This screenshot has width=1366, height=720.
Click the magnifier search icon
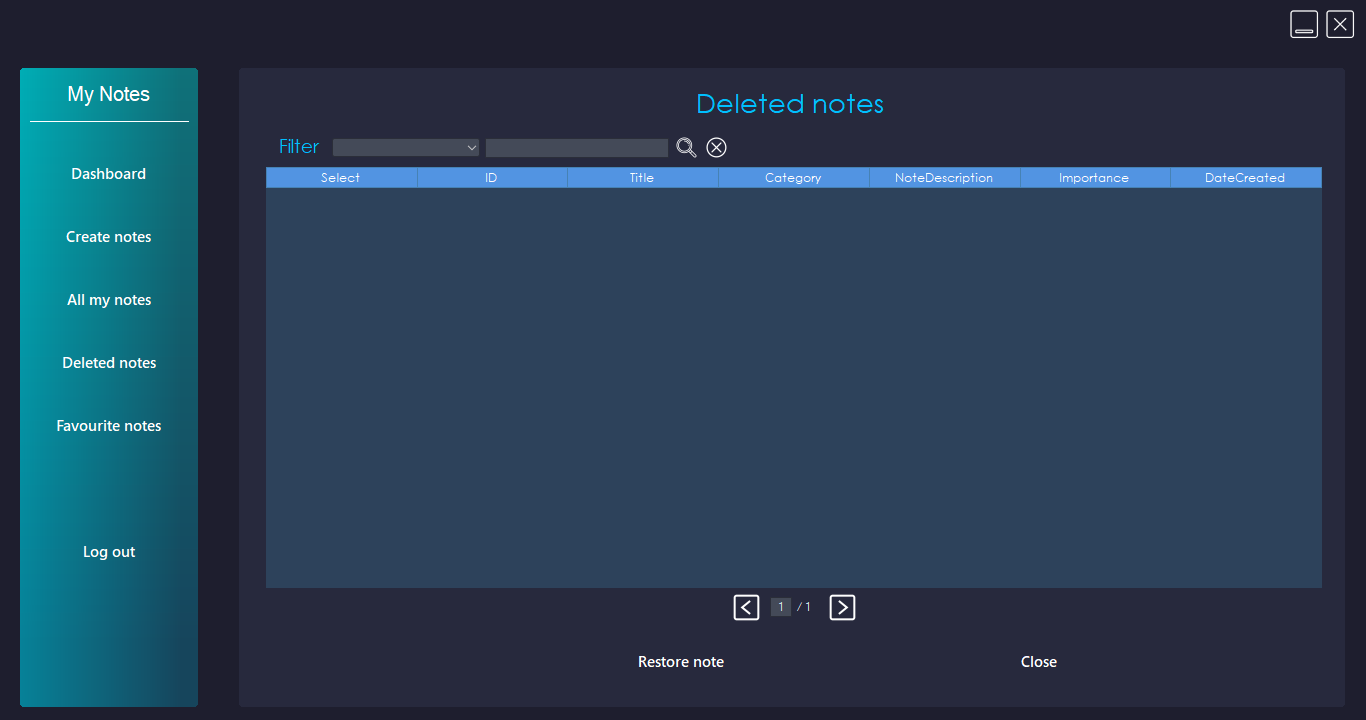[x=686, y=148]
